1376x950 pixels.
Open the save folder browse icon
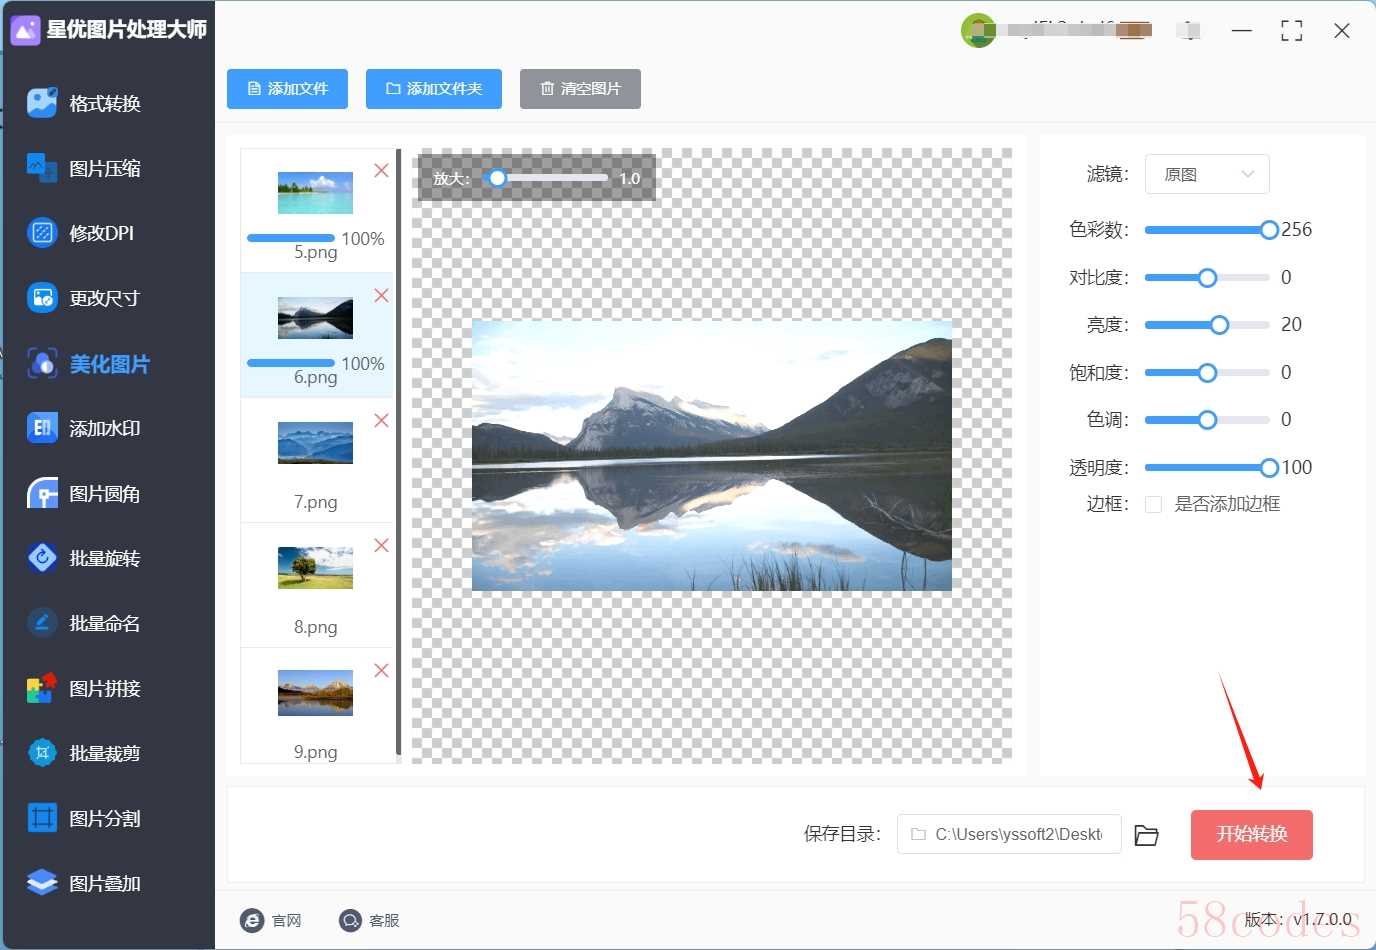pyautogui.click(x=1147, y=835)
